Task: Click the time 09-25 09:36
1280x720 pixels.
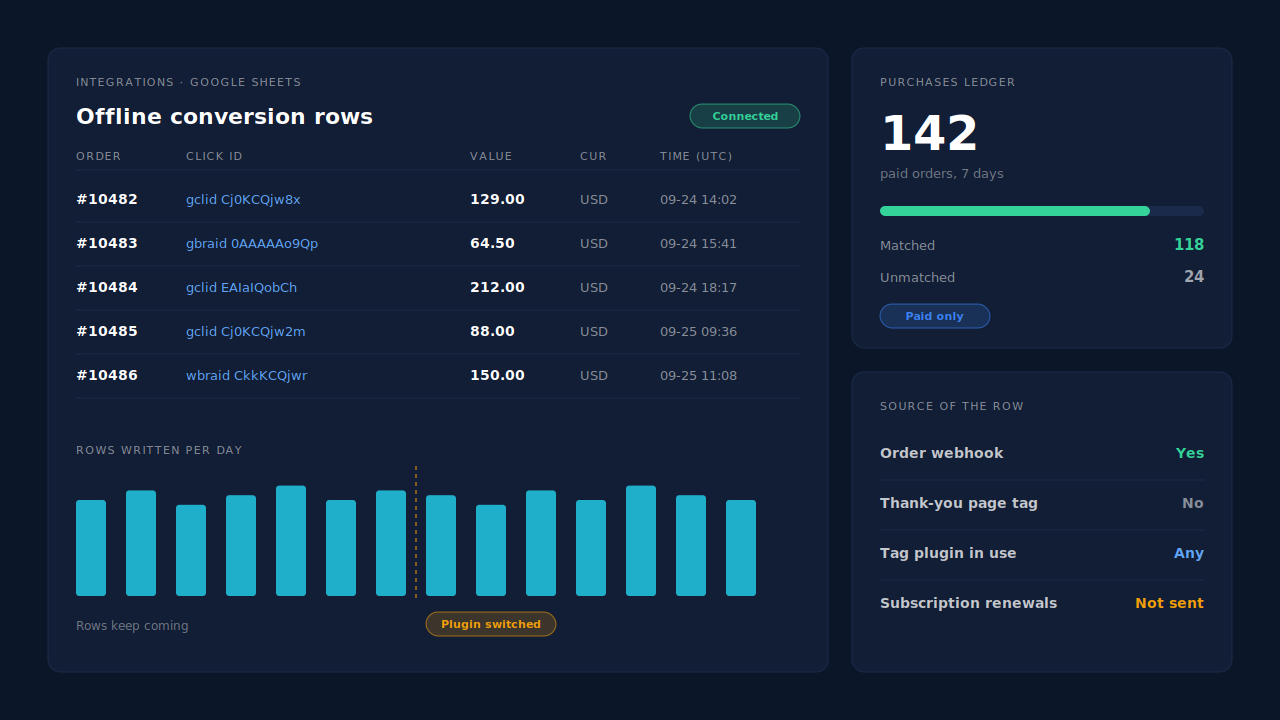Action: tap(698, 332)
